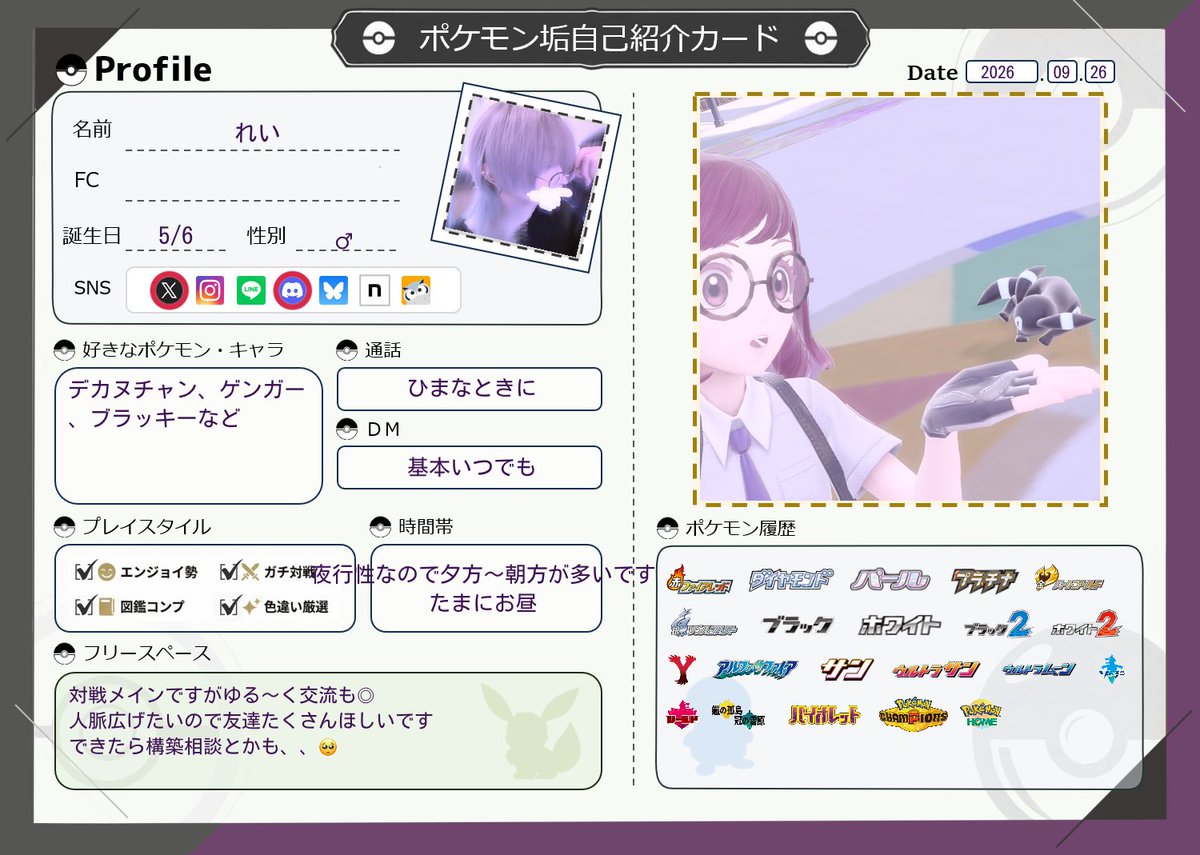Viewport: 1200px width, 855px height.
Task: Toggle the エンジョイ勢 checkbox
Action: [x=84, y=572]
